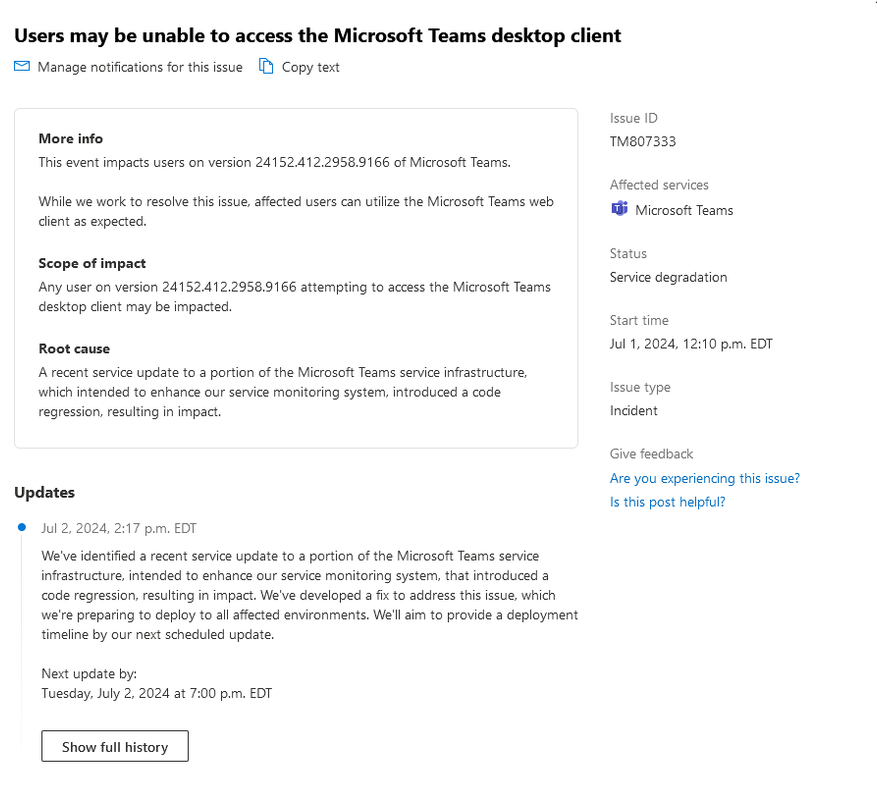Open 'Is this post helpful?' link

click(667, 502)
